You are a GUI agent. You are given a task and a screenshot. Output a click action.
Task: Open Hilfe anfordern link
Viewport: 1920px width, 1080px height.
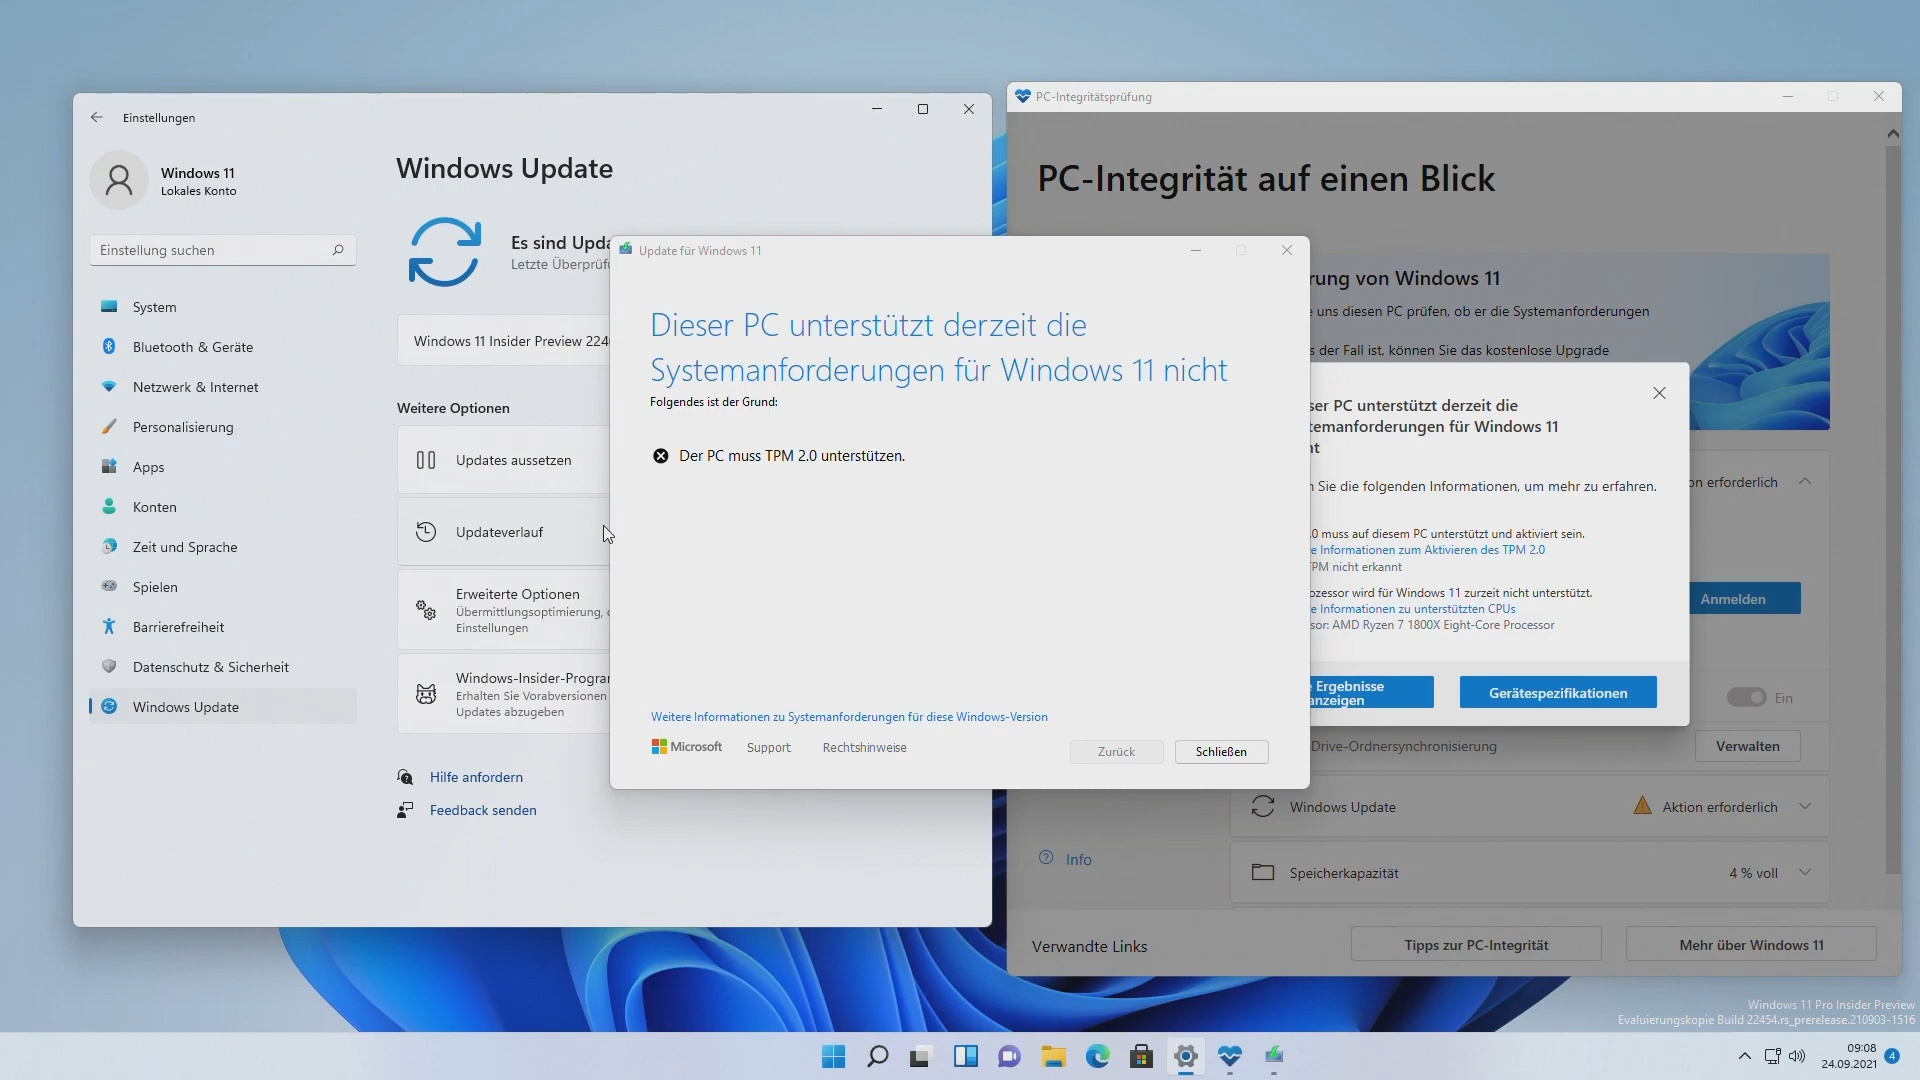(x=476, y=777)
